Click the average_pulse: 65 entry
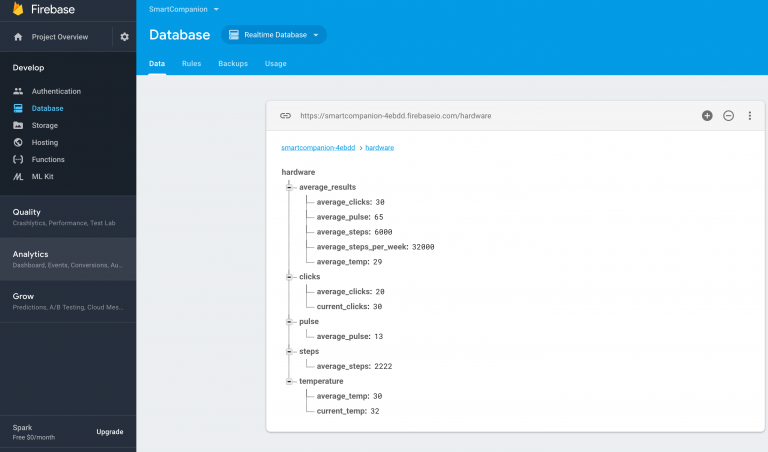Screen dimensions: 768x452 (350, 217)
